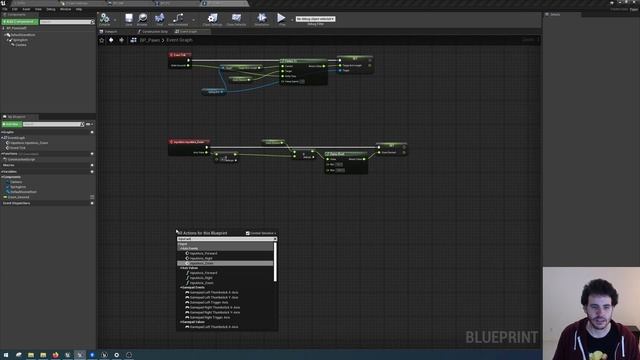The image size is (640, 360).
Task: Select the Camera variable in My Blueprint
Action: coord(16,182)
